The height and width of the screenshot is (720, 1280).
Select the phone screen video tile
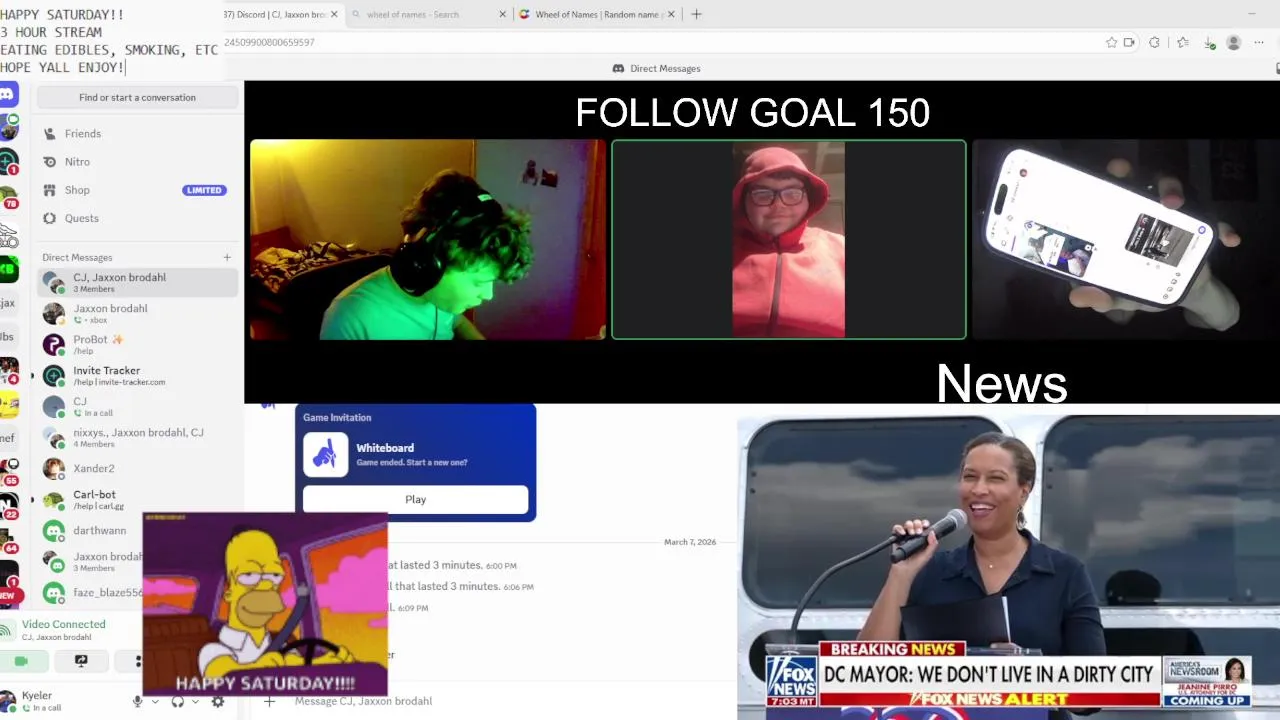coord(1126,240)
